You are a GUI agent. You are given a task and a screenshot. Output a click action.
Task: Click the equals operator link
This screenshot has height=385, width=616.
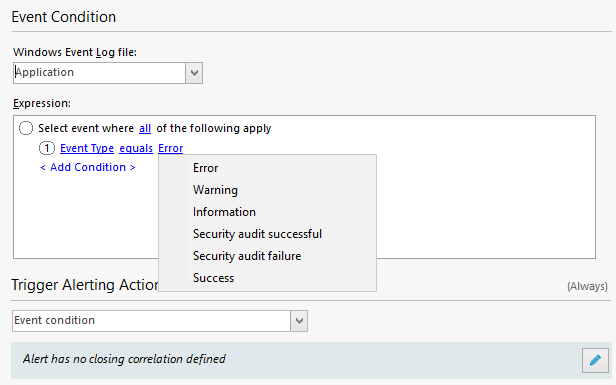pyautogui.click(x=136, y=148)
